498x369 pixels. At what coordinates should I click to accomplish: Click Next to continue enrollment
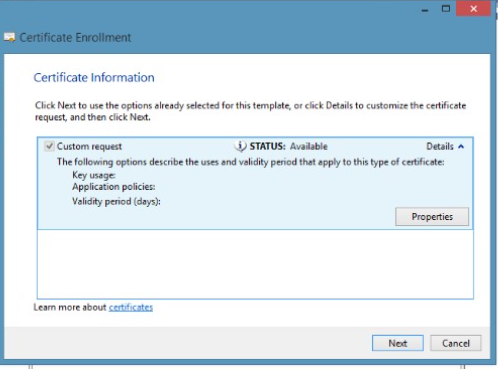[398, 343]
